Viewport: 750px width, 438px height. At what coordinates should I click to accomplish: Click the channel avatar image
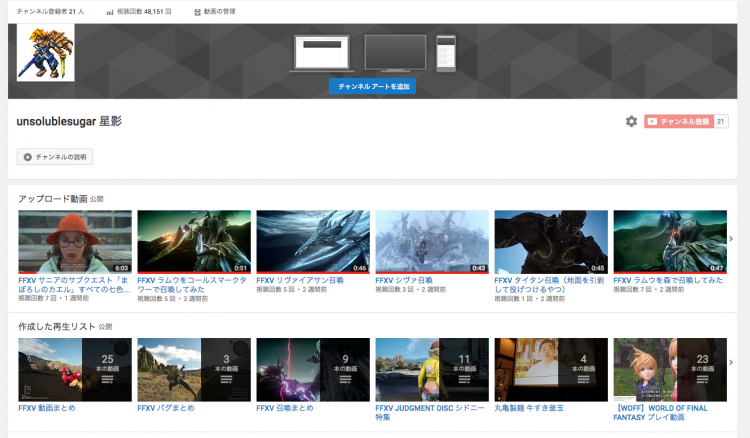tap(45, 53)
